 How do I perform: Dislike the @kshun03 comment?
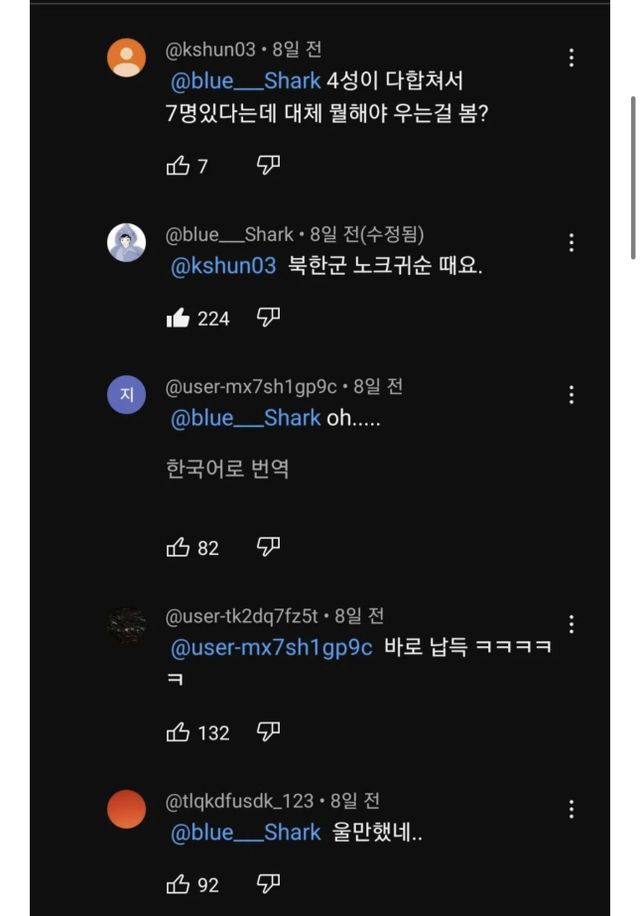268,166
